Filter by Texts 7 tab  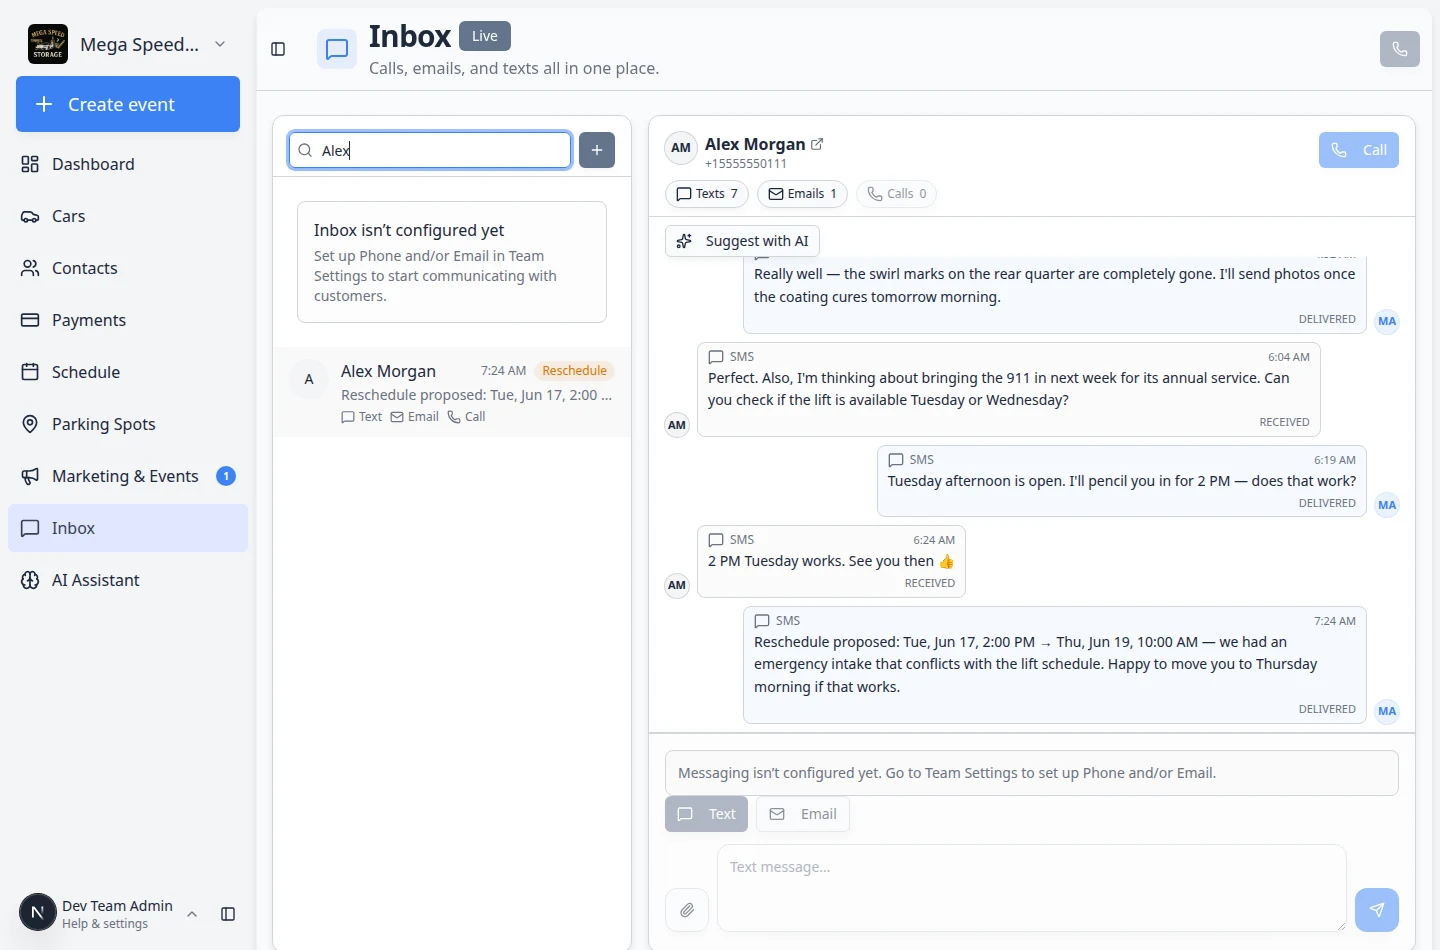(x=707, y=194)
